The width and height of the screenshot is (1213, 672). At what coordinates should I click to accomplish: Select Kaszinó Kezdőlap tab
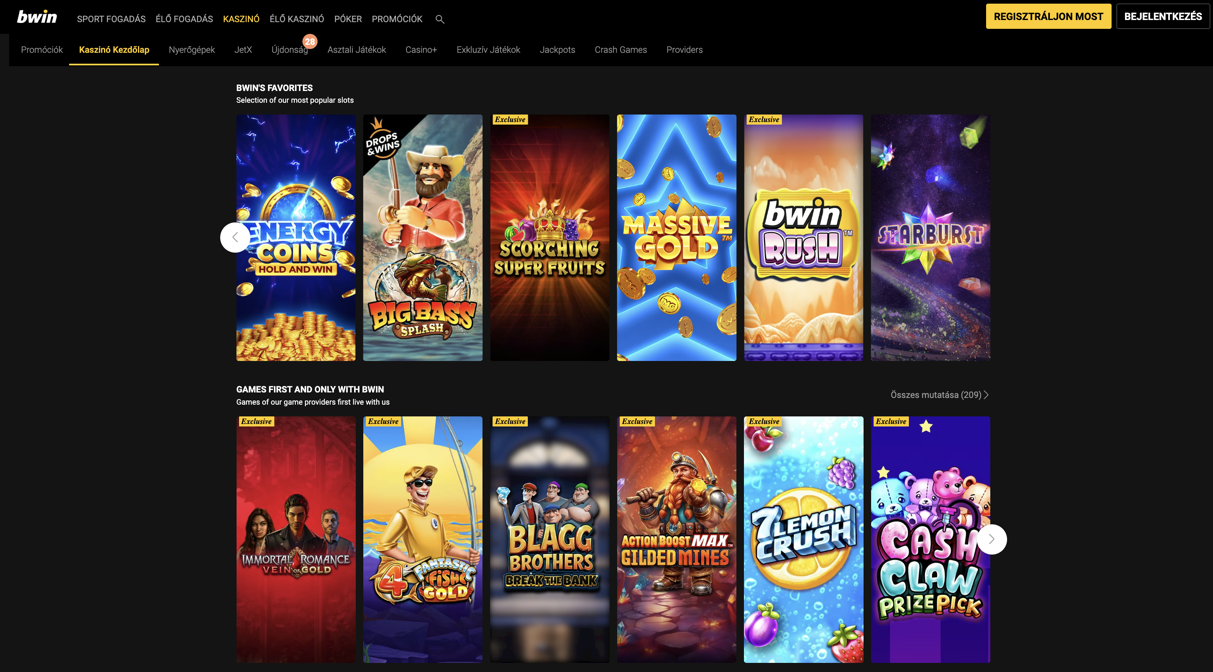tap(114, 50)
